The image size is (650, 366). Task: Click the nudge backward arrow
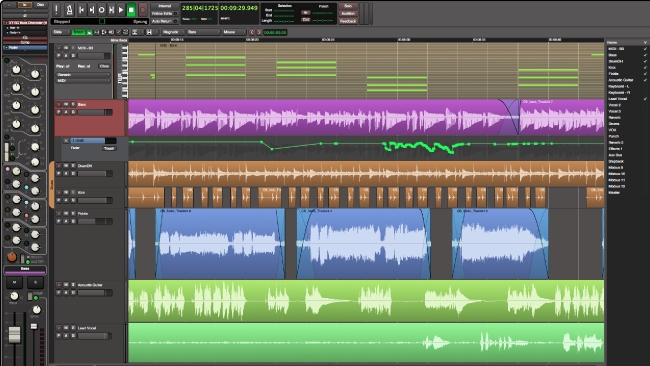[x=252, y=32]
